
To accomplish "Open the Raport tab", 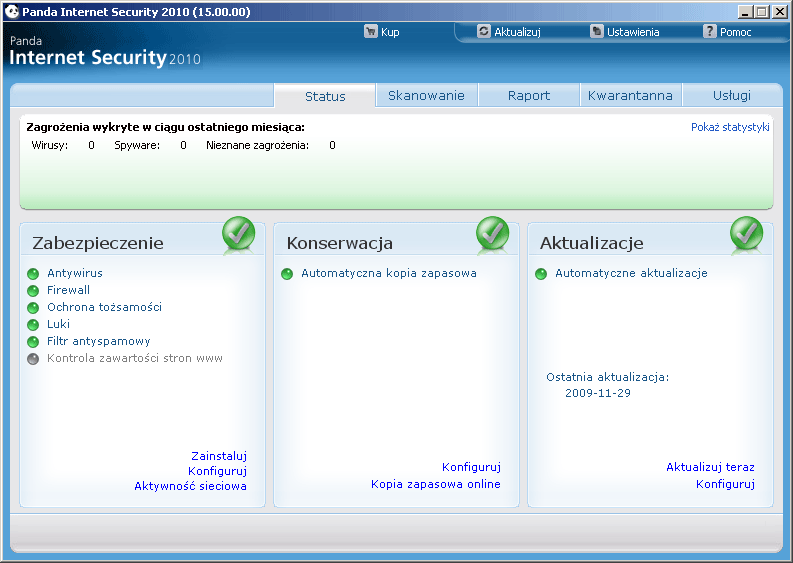I will (x=528, y=95).
